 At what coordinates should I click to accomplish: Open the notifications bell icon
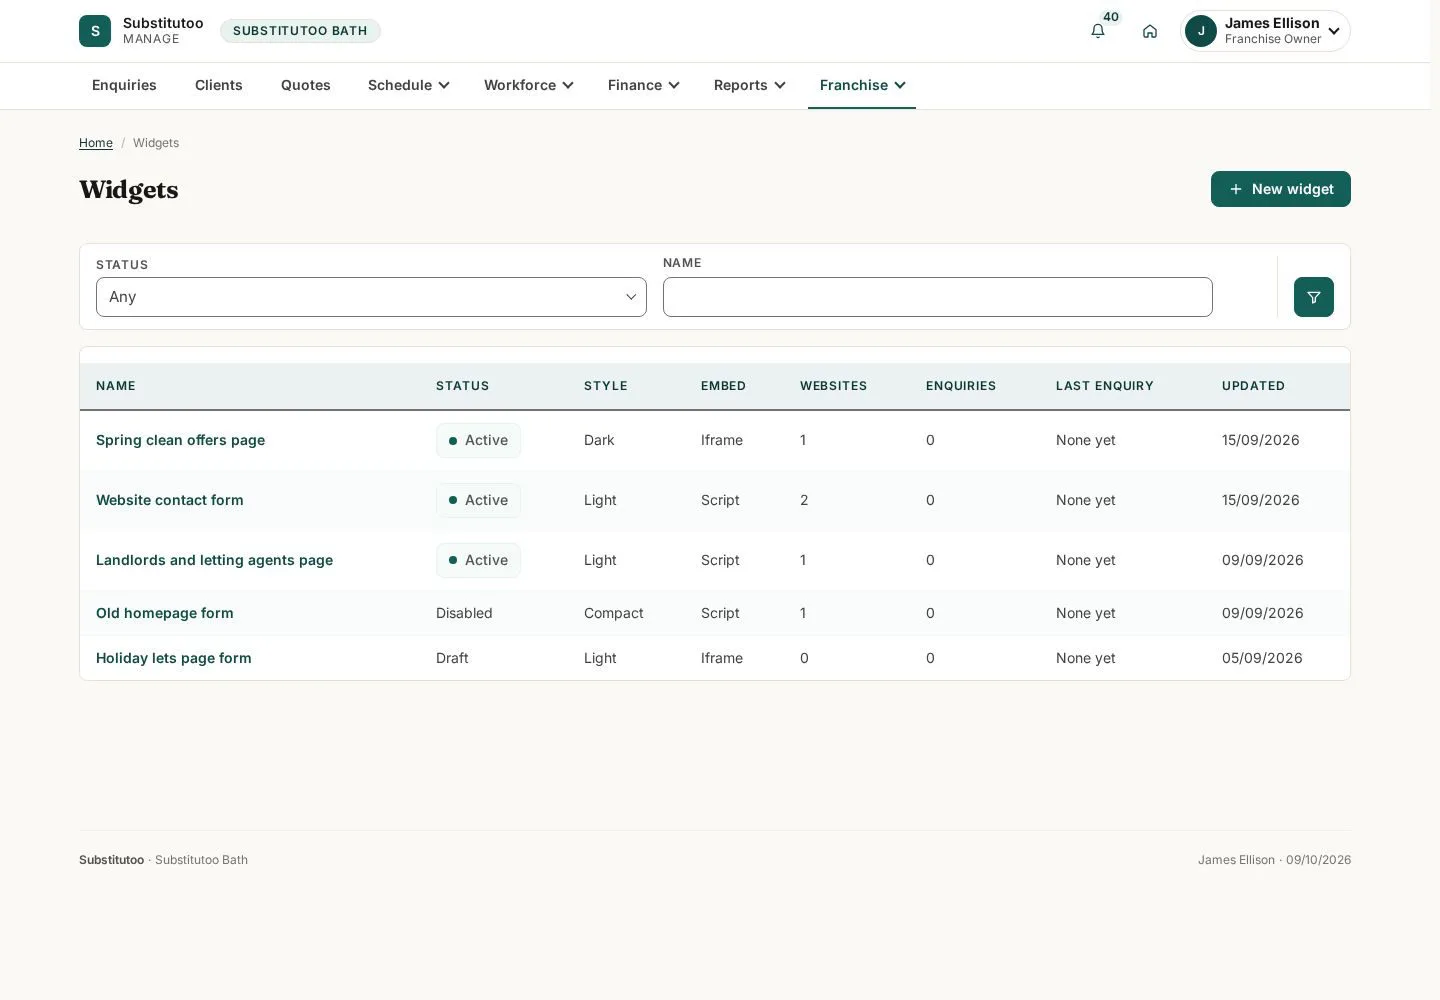[1098, 31]
